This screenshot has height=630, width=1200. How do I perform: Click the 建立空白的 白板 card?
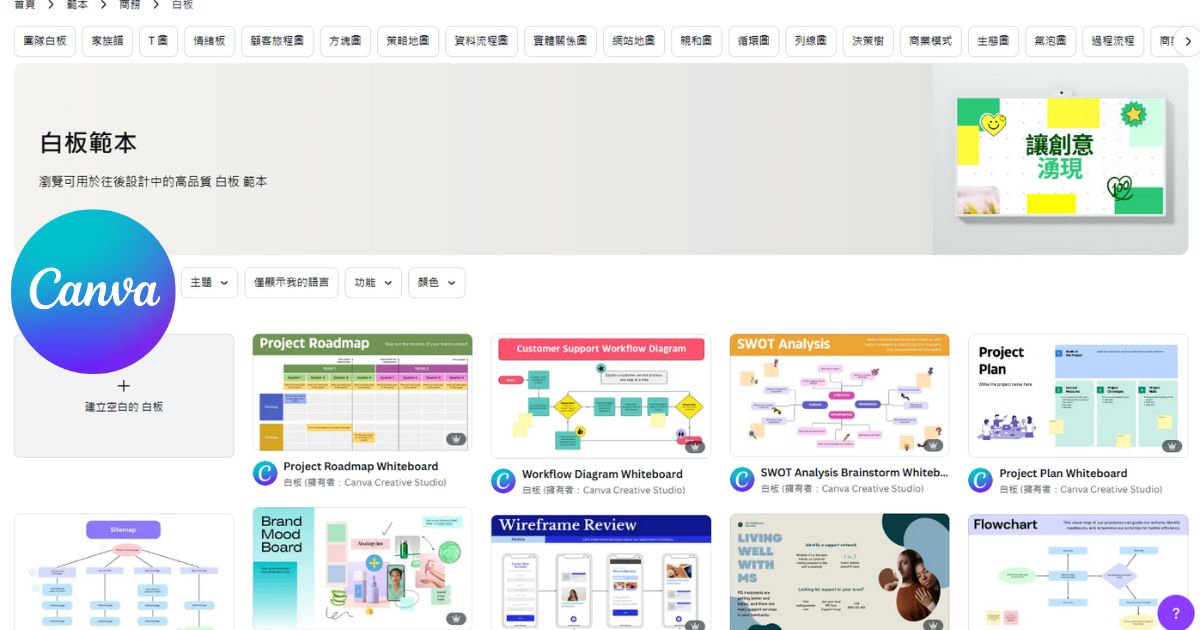point(124,396)
